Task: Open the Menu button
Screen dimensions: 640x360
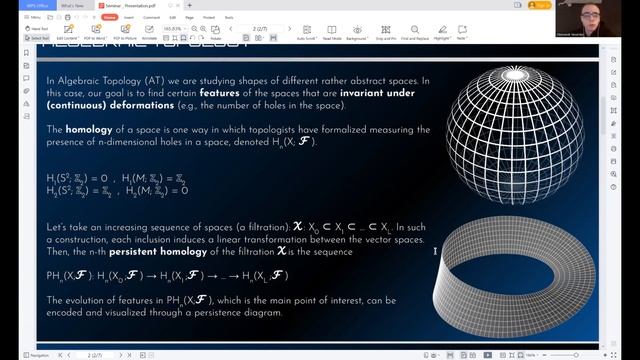Action: click(x=32, y=17)
